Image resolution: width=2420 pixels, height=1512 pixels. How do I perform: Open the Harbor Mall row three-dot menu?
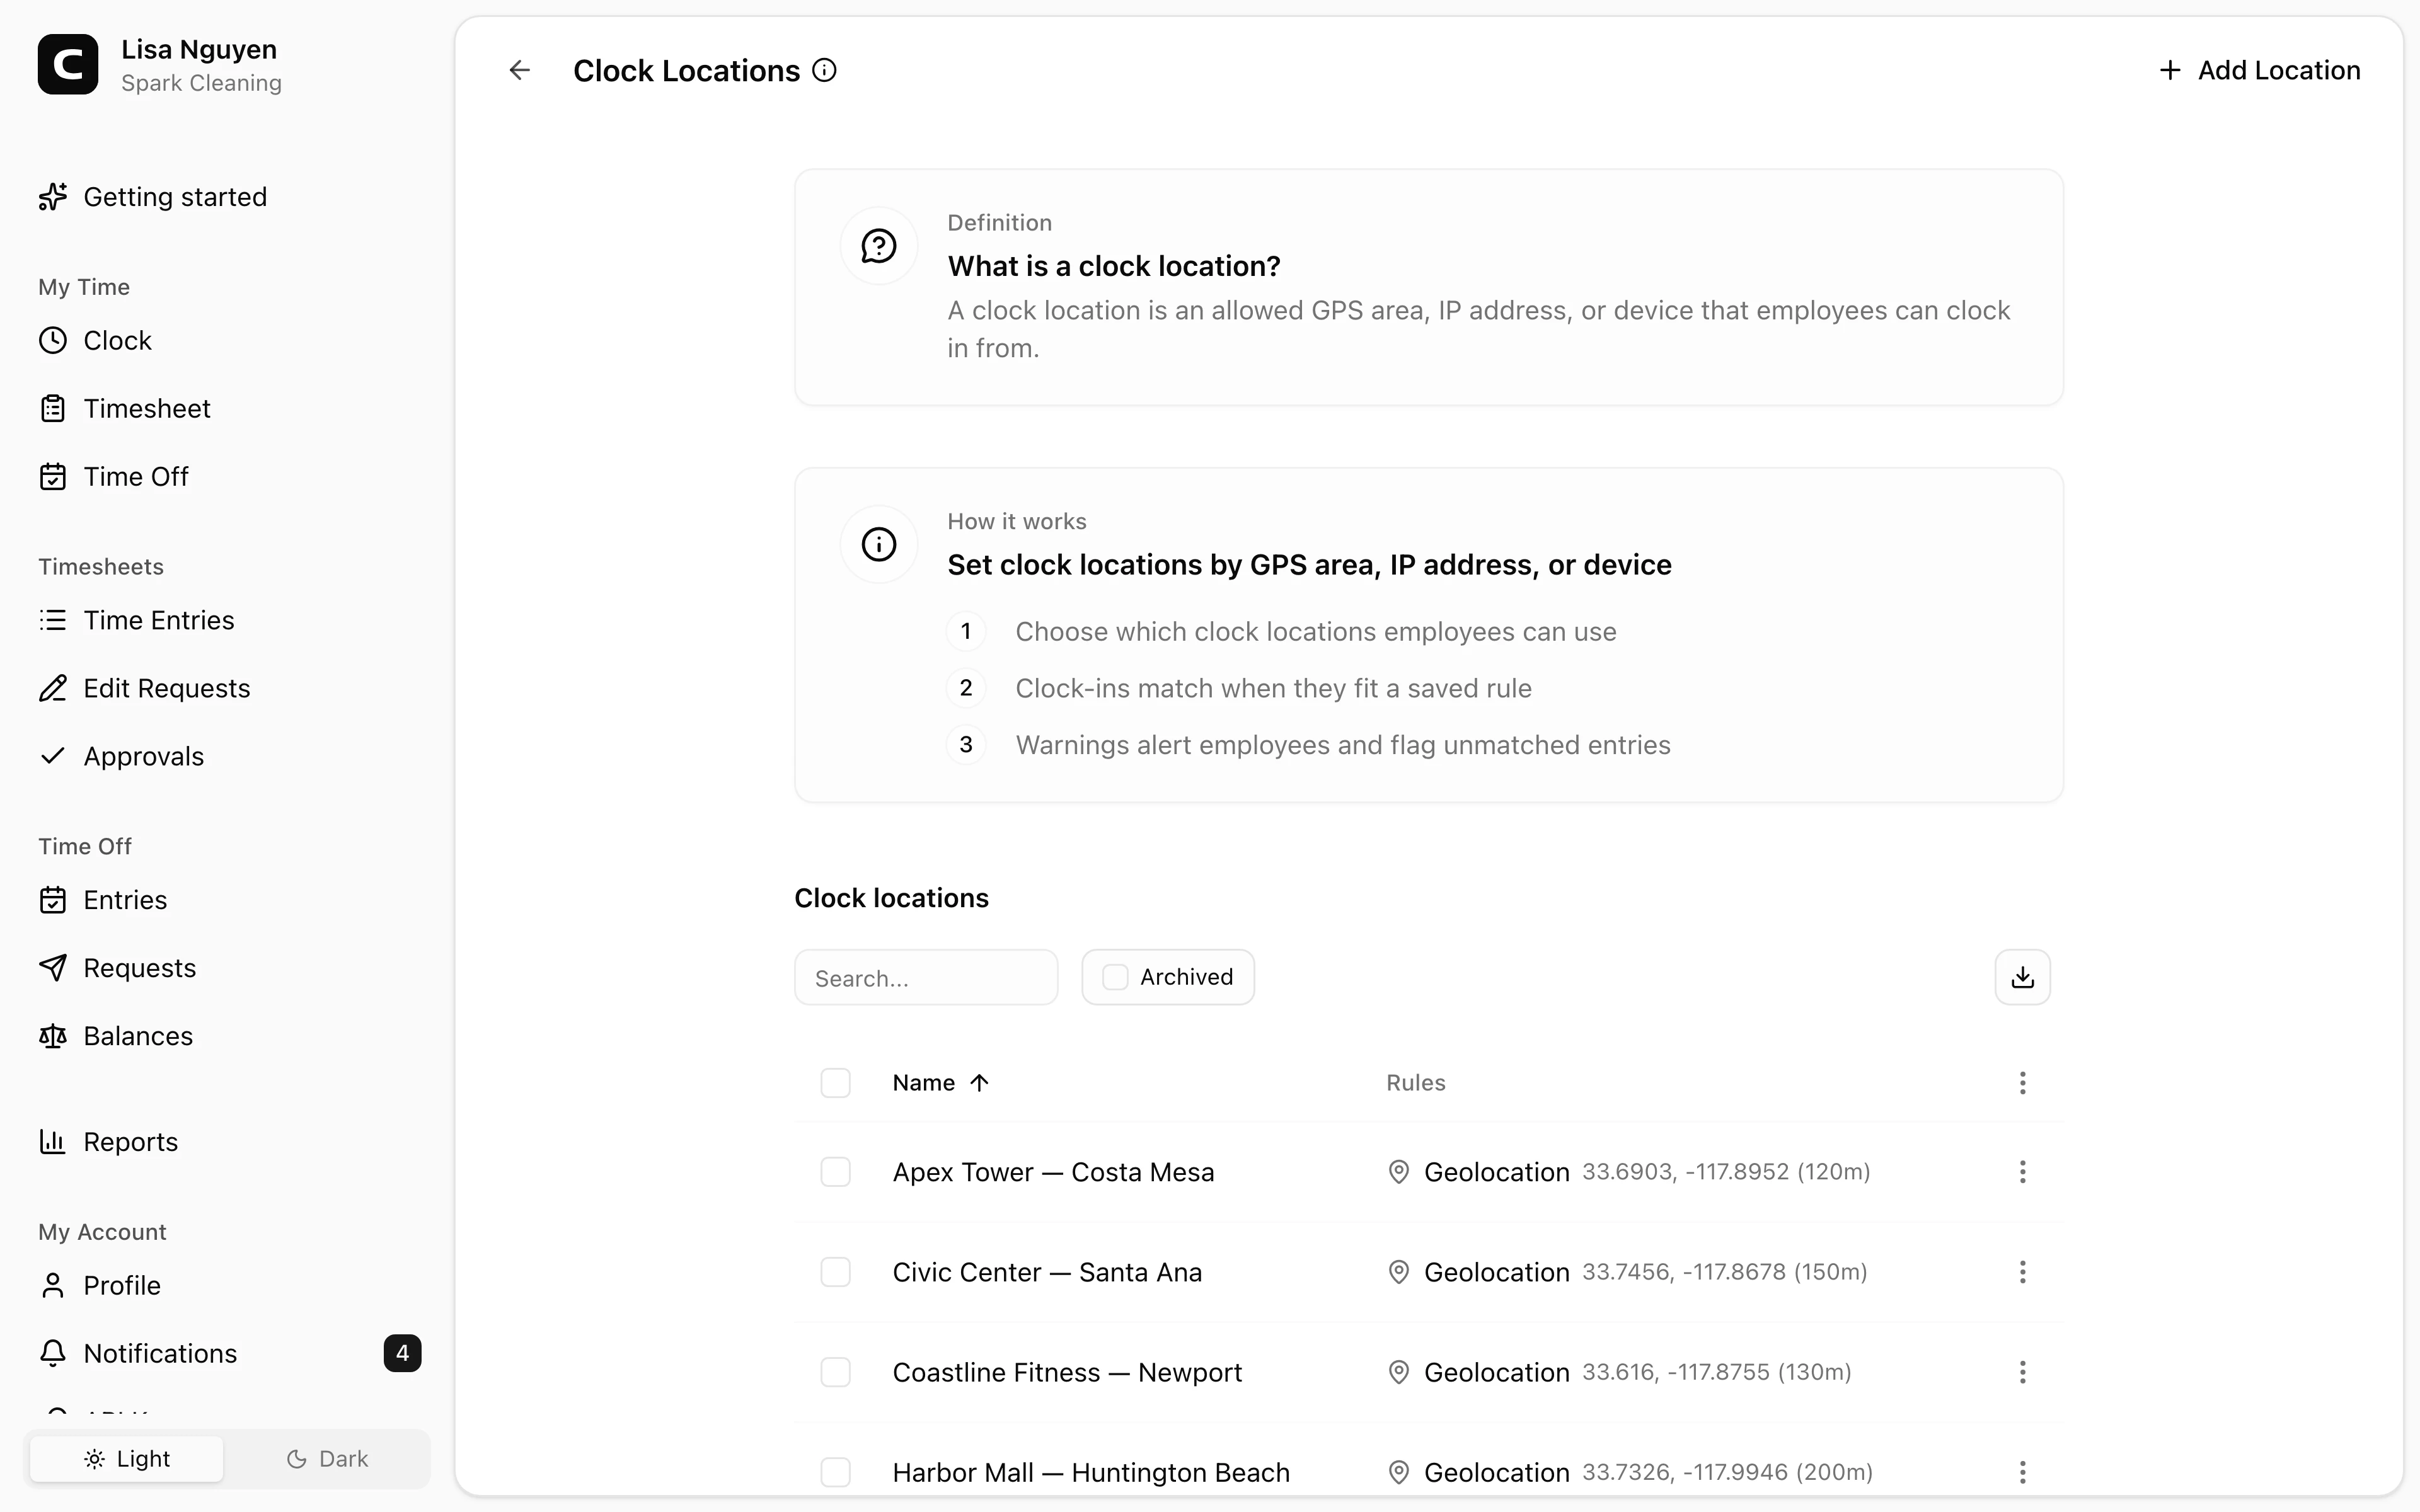coord(2022,1472)
